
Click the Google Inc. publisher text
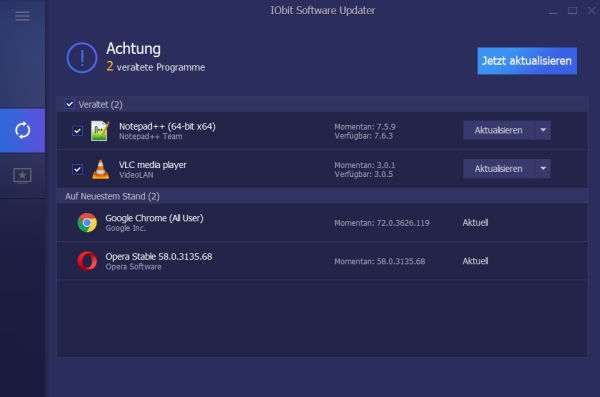tap(126, 228)
